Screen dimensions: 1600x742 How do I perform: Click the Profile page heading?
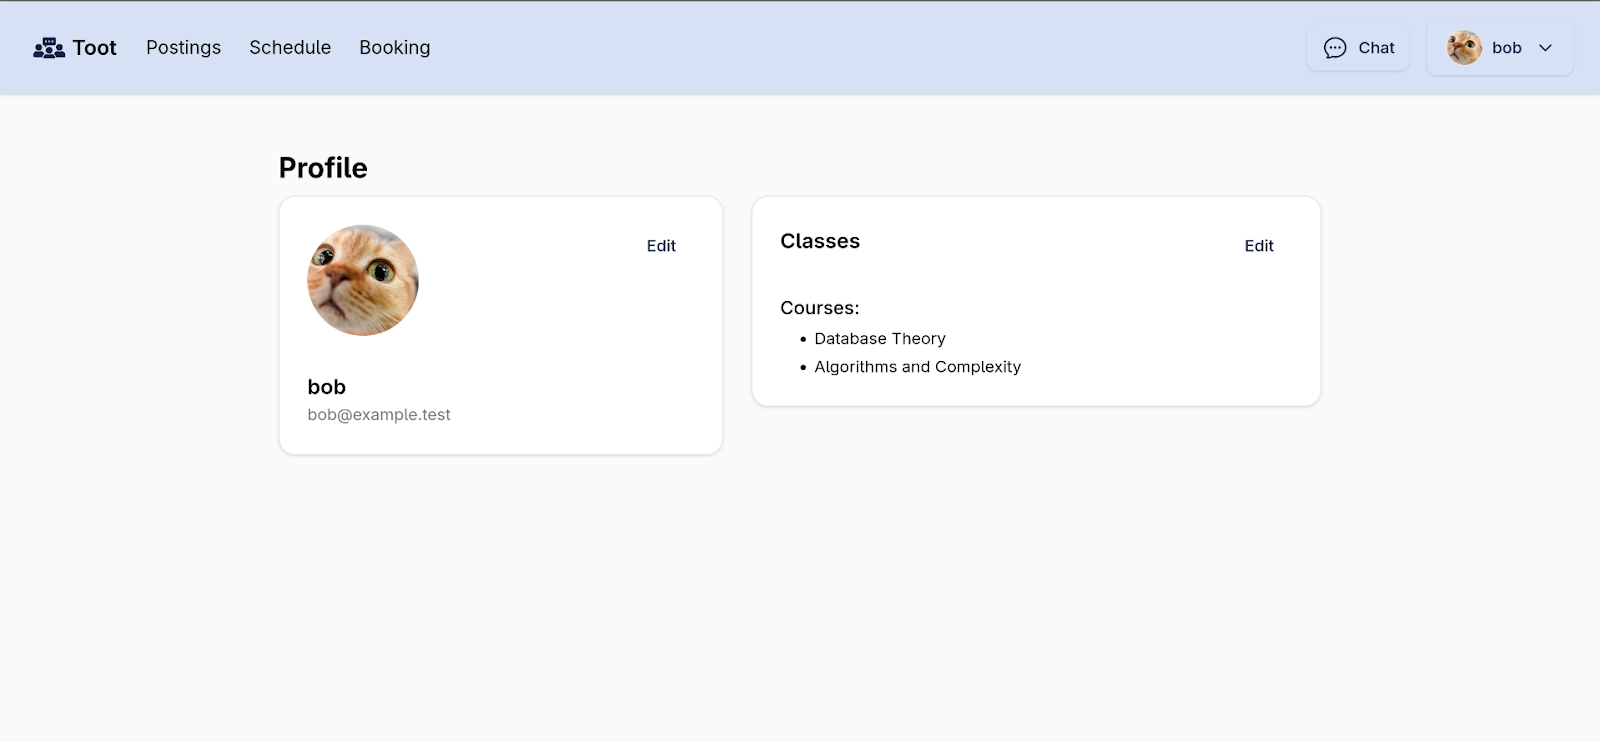click(x=323, y=168)
